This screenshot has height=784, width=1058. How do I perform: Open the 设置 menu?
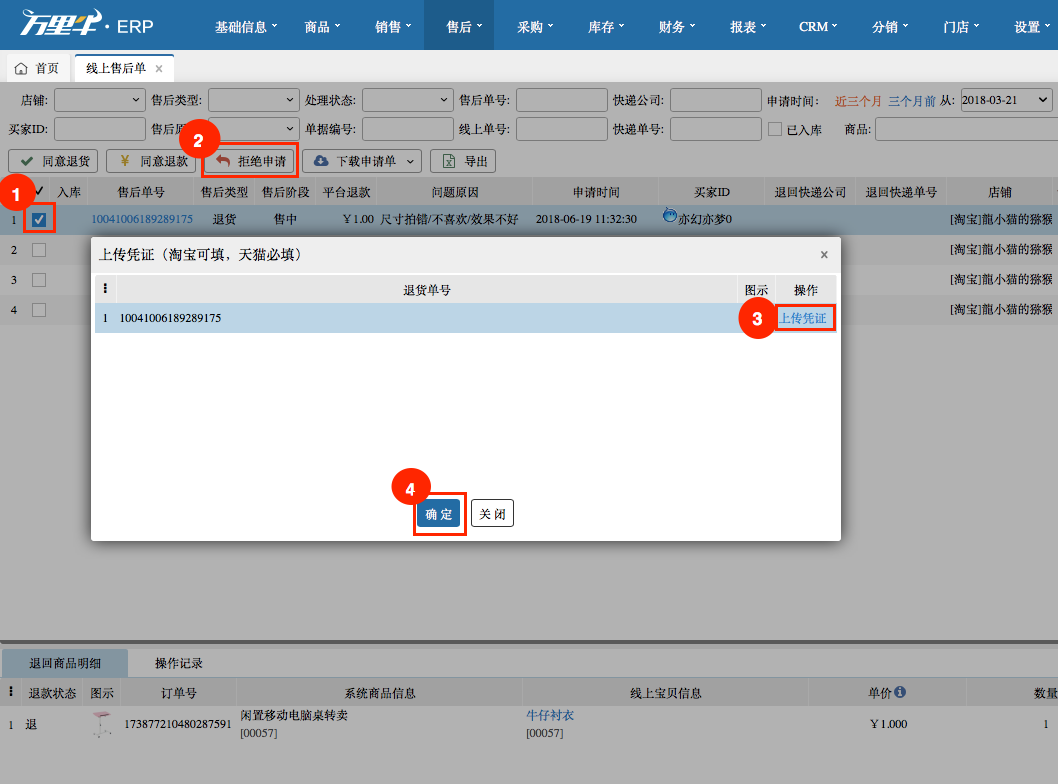(x=1032, y=26)
